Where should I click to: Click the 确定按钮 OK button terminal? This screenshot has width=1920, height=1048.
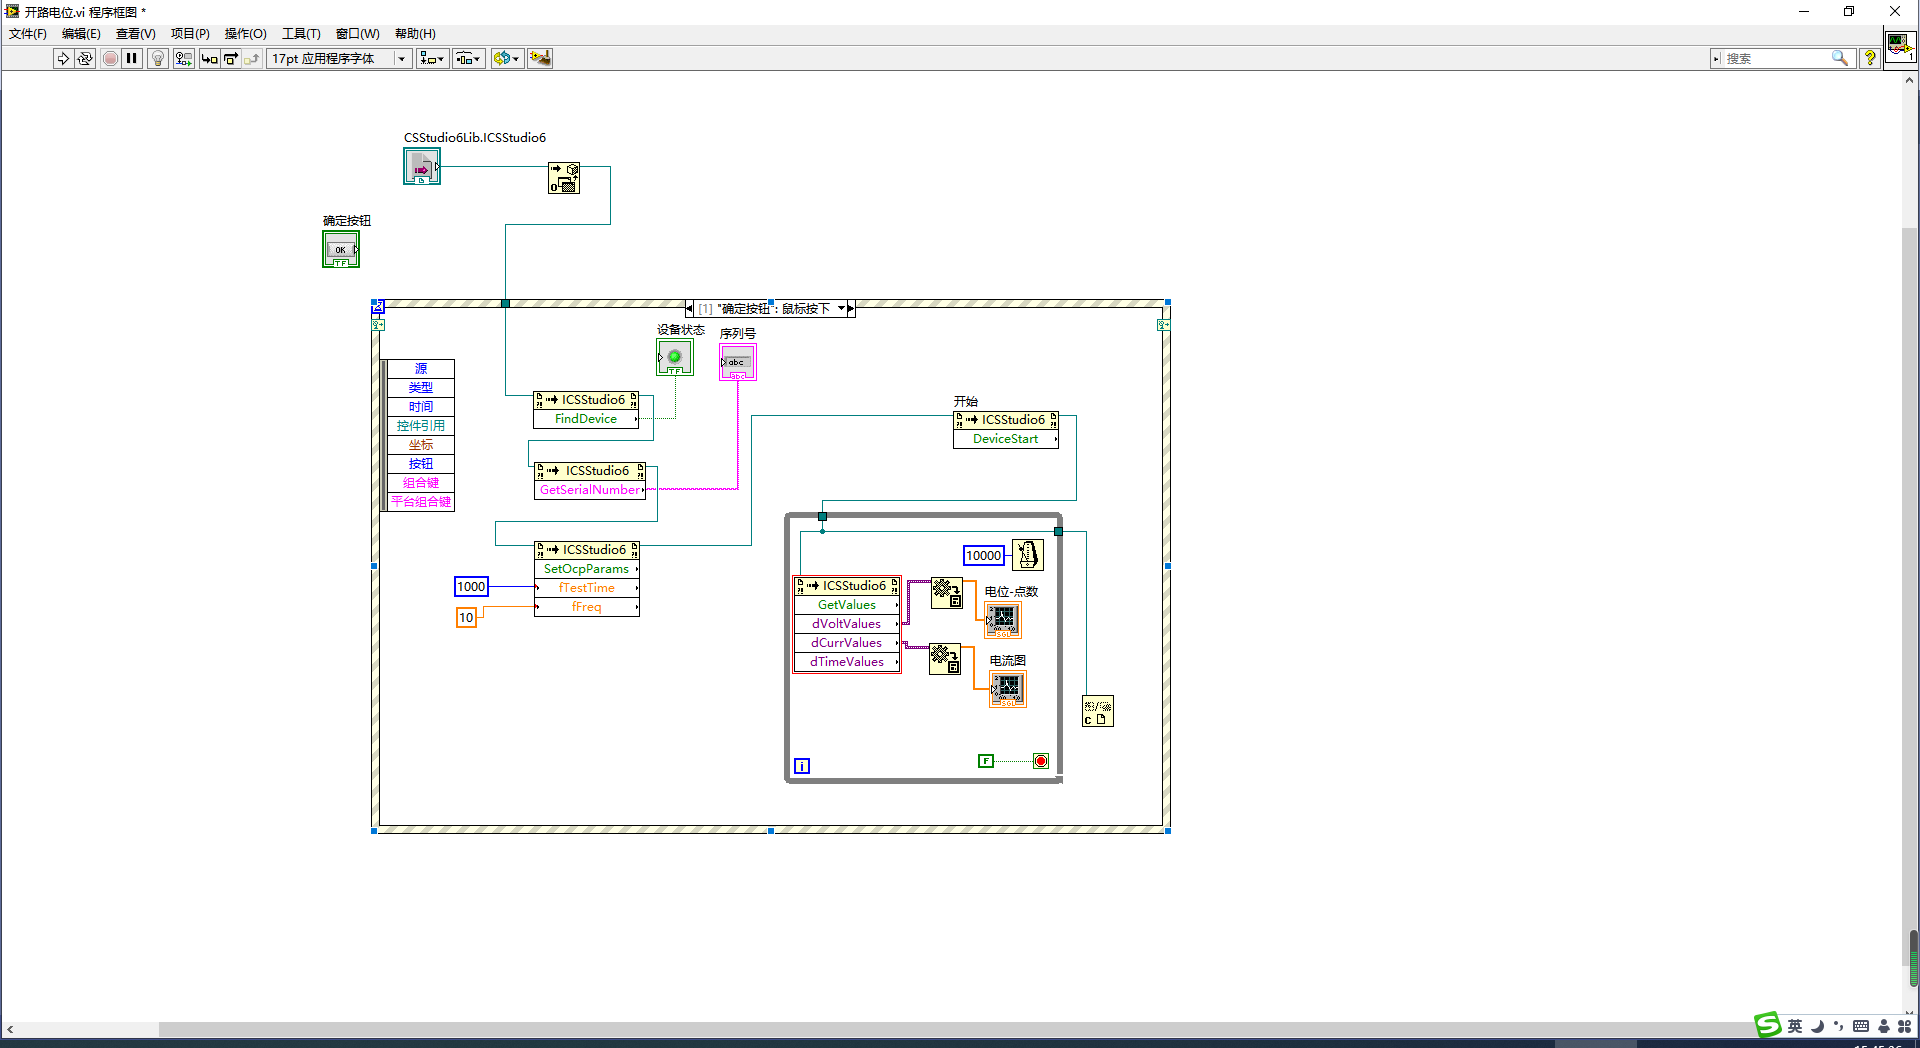pyautogui.click(x=341, y=249)
